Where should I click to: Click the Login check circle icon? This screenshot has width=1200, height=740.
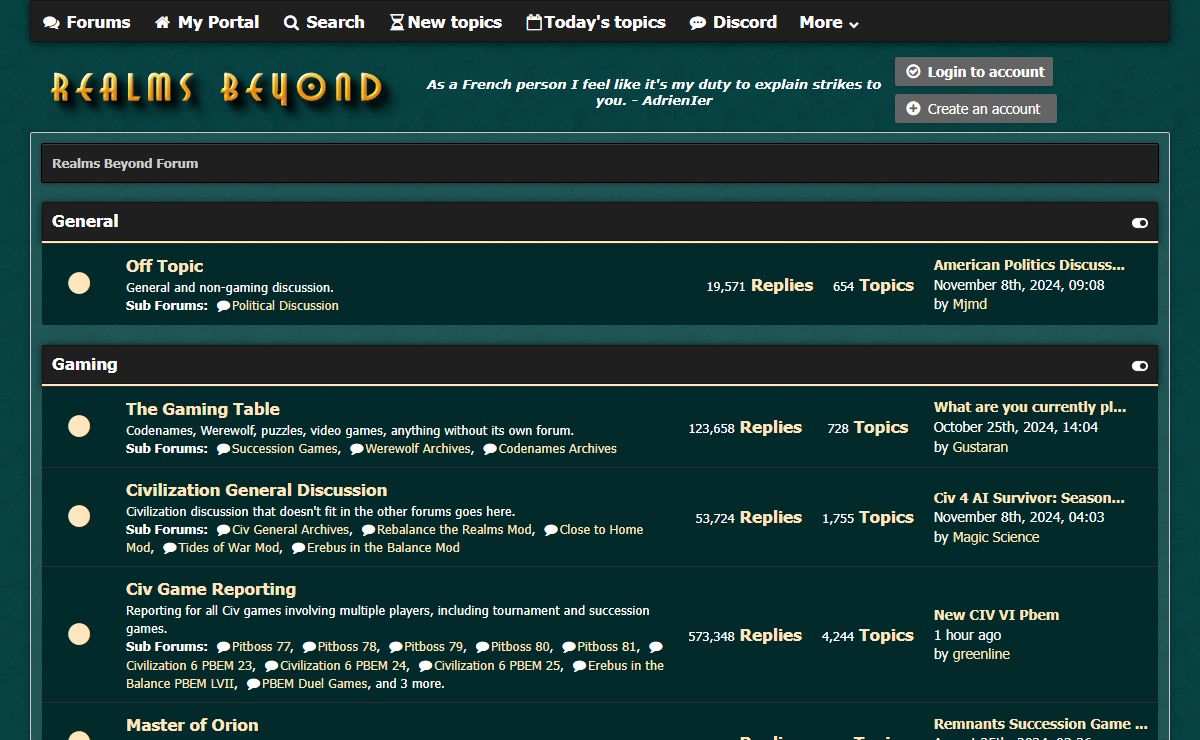[913, 72]
